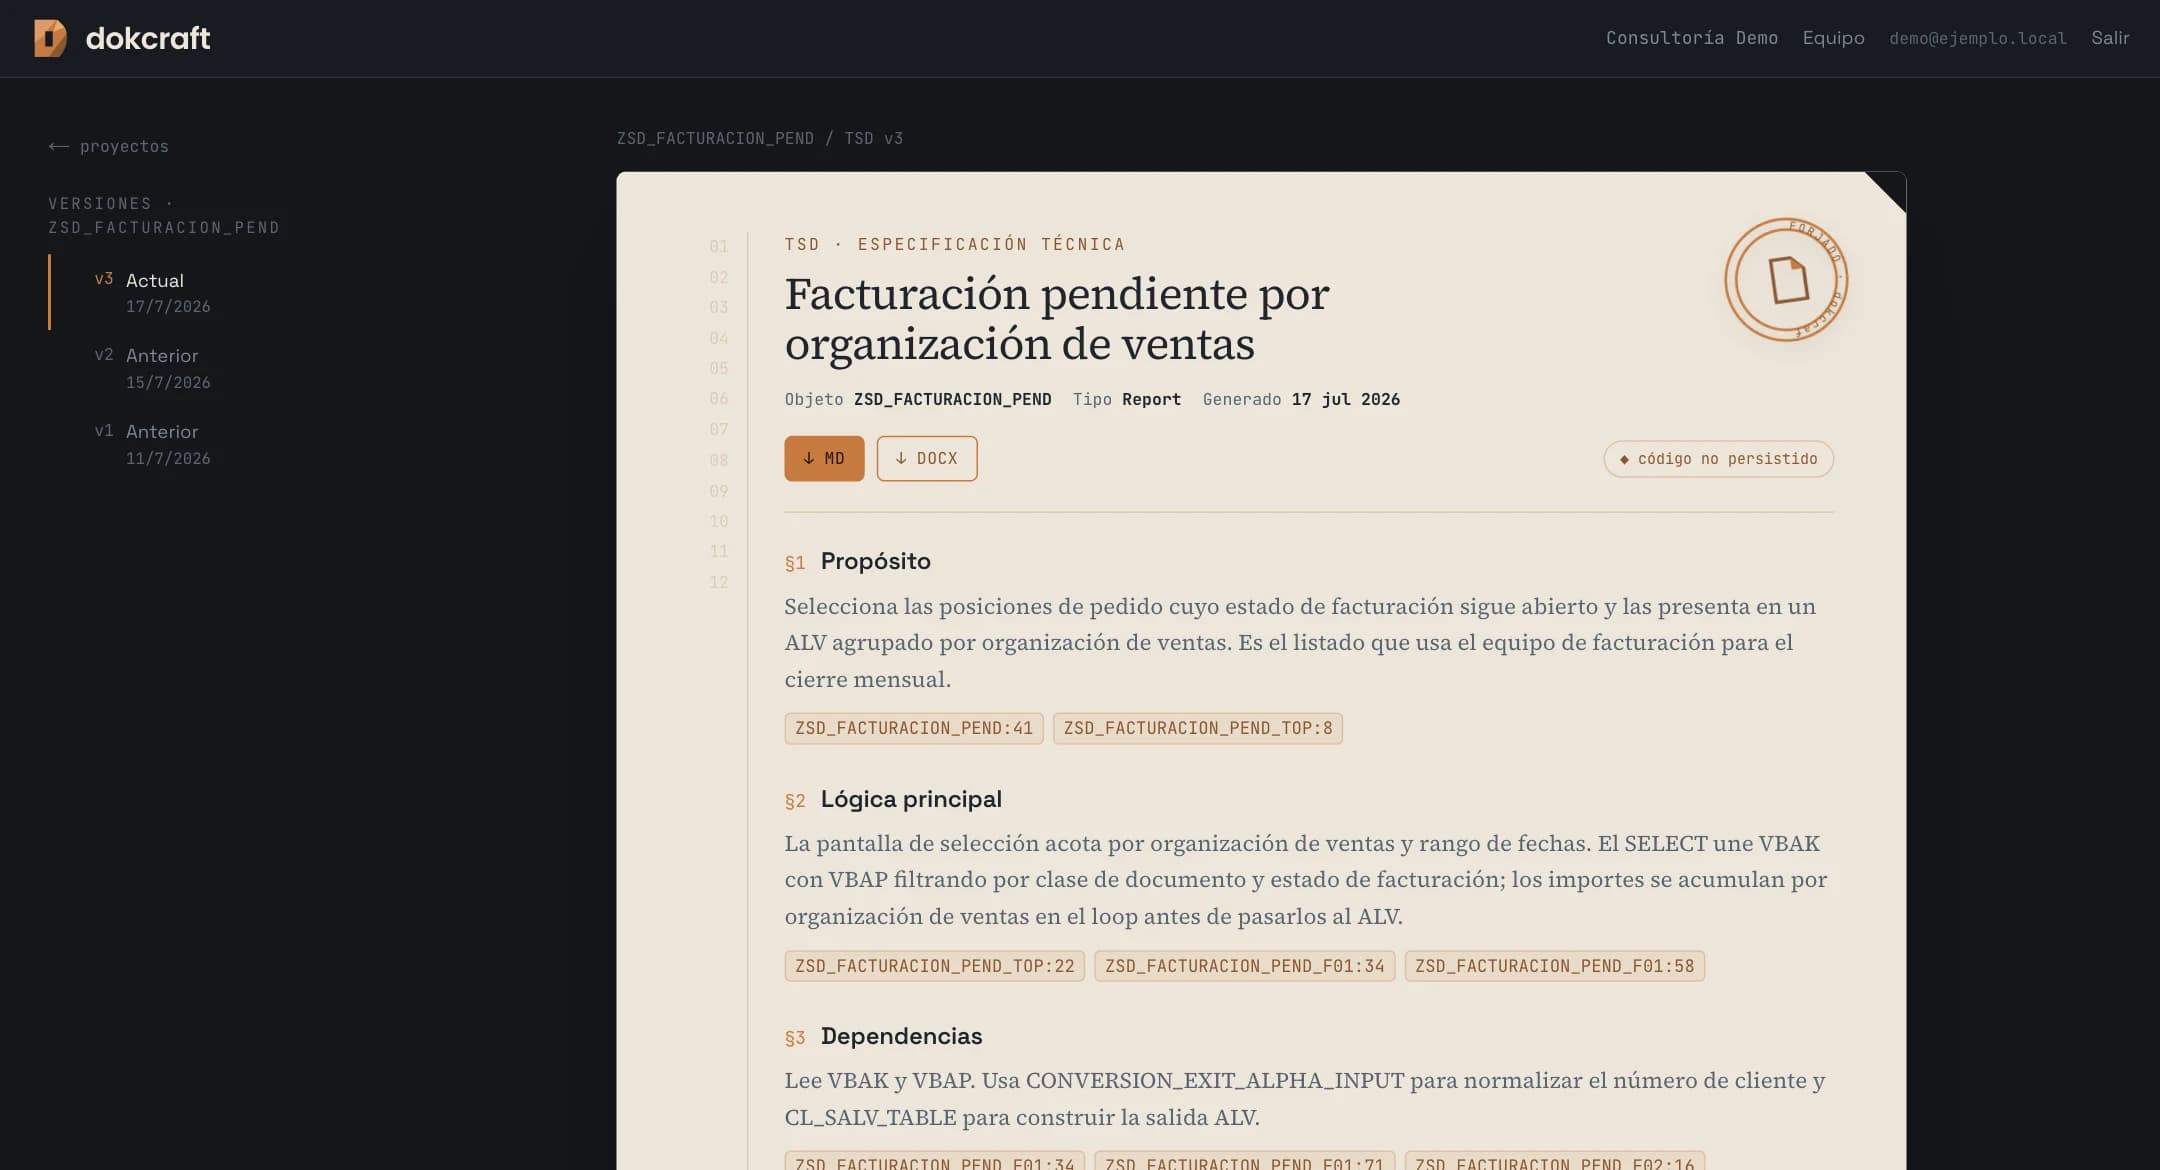Go back to proyectos
The image size is (2160, 1170).
click(x=109, y=146)
